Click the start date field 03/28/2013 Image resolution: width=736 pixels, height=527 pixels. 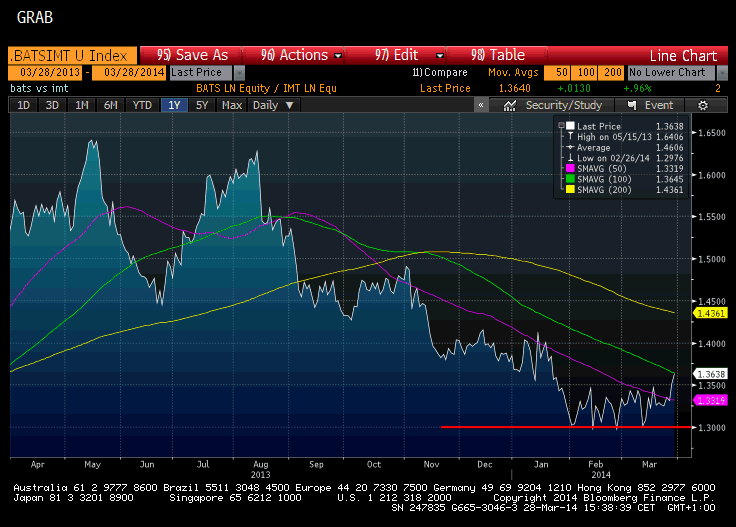tap(45, 73)
